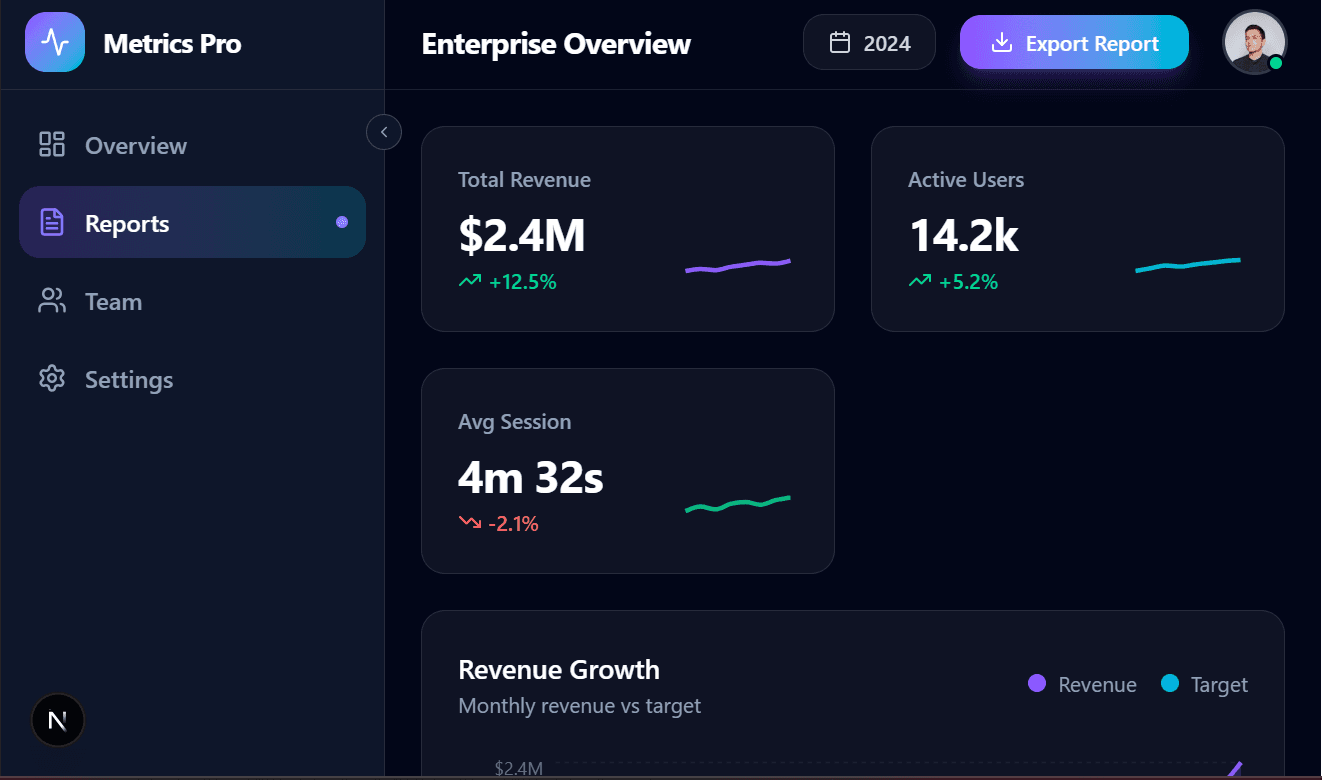Click the Reports document icon
Viewport: 1322px width, 780px height.
point(51,222)
